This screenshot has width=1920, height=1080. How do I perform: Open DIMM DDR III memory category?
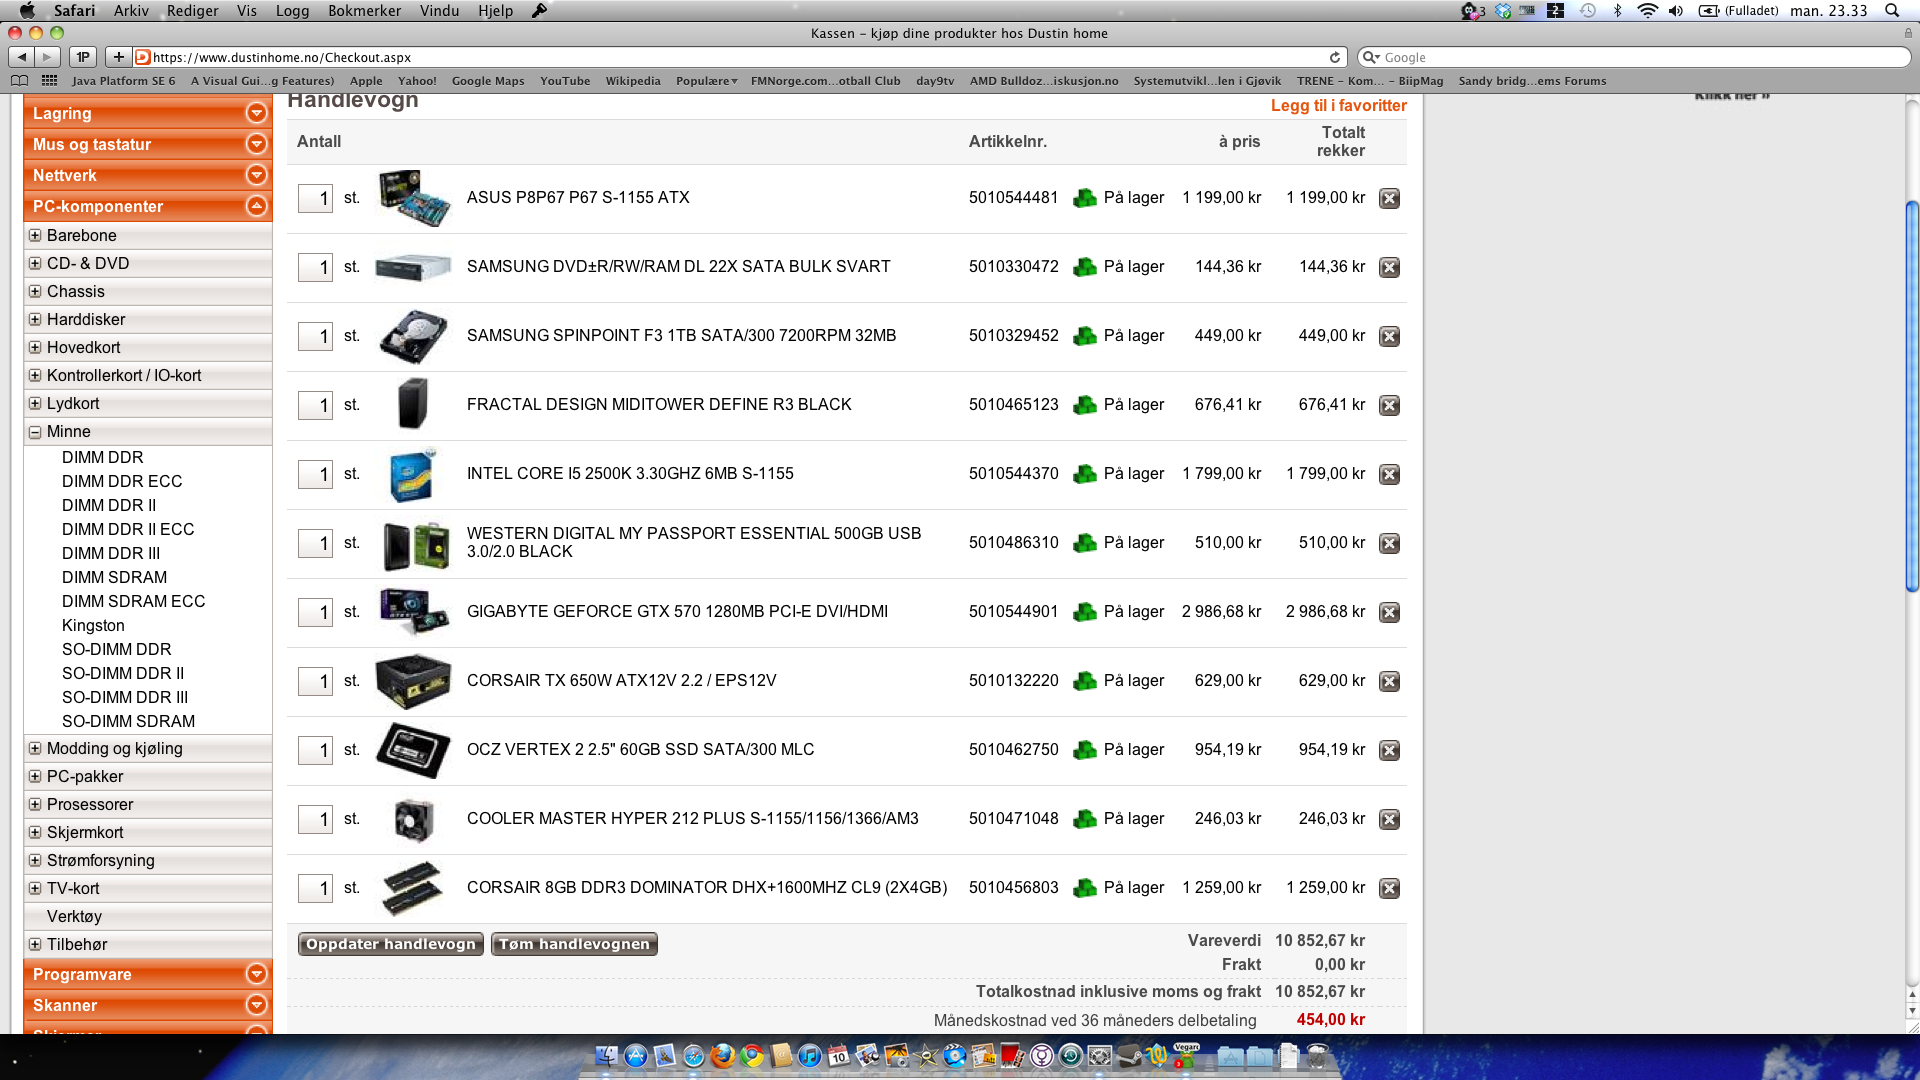point(111,553)
